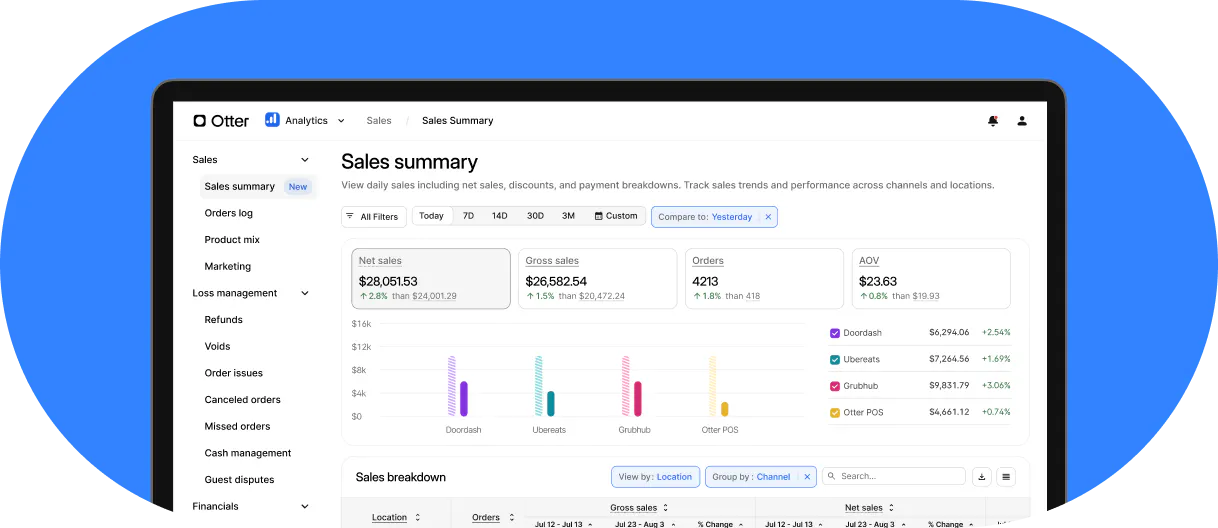Open Guest disputes in the sidebar
Viewport: 1218px width, 528px height.
tap(240, 480)
